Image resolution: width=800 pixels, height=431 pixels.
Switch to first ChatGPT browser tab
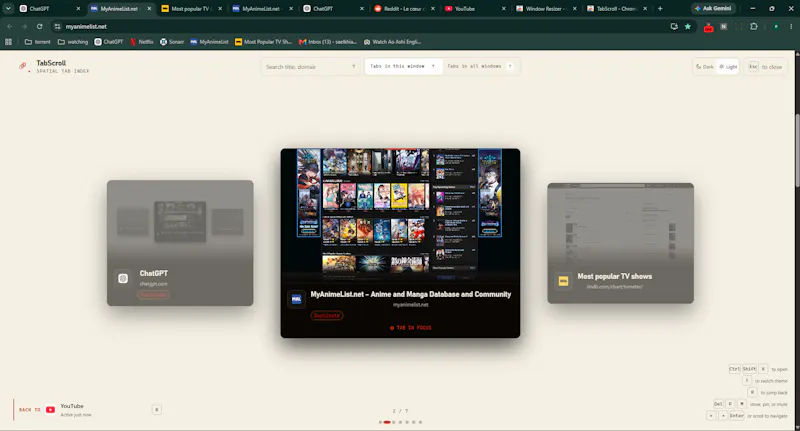pyautogui.click(x=50, y=9)
